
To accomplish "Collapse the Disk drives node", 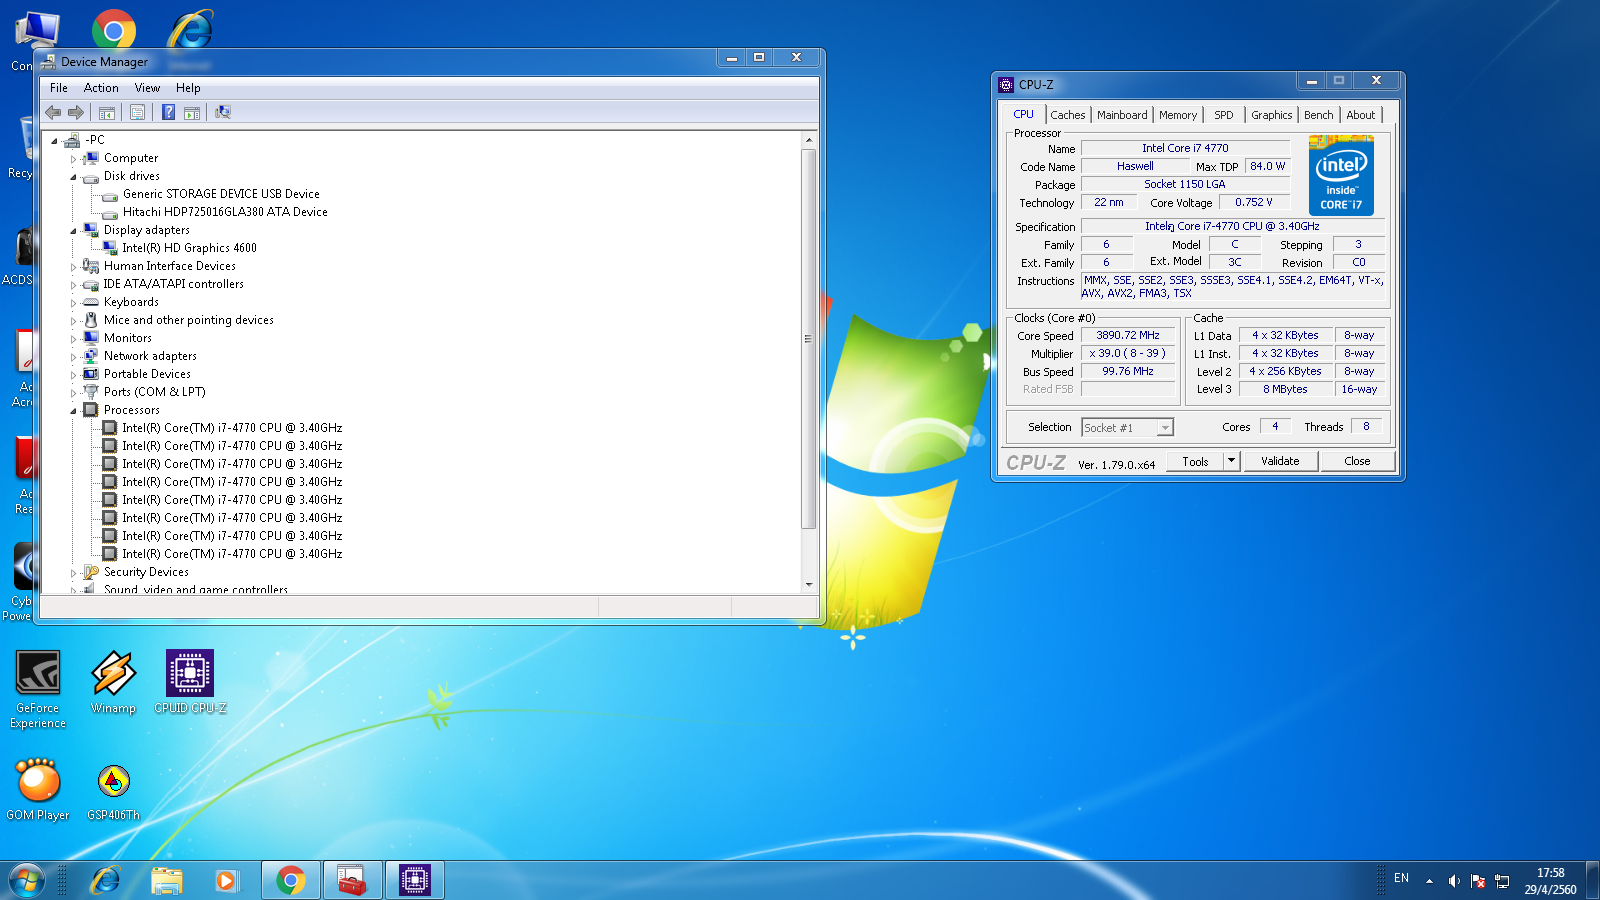I will [73, 176].
